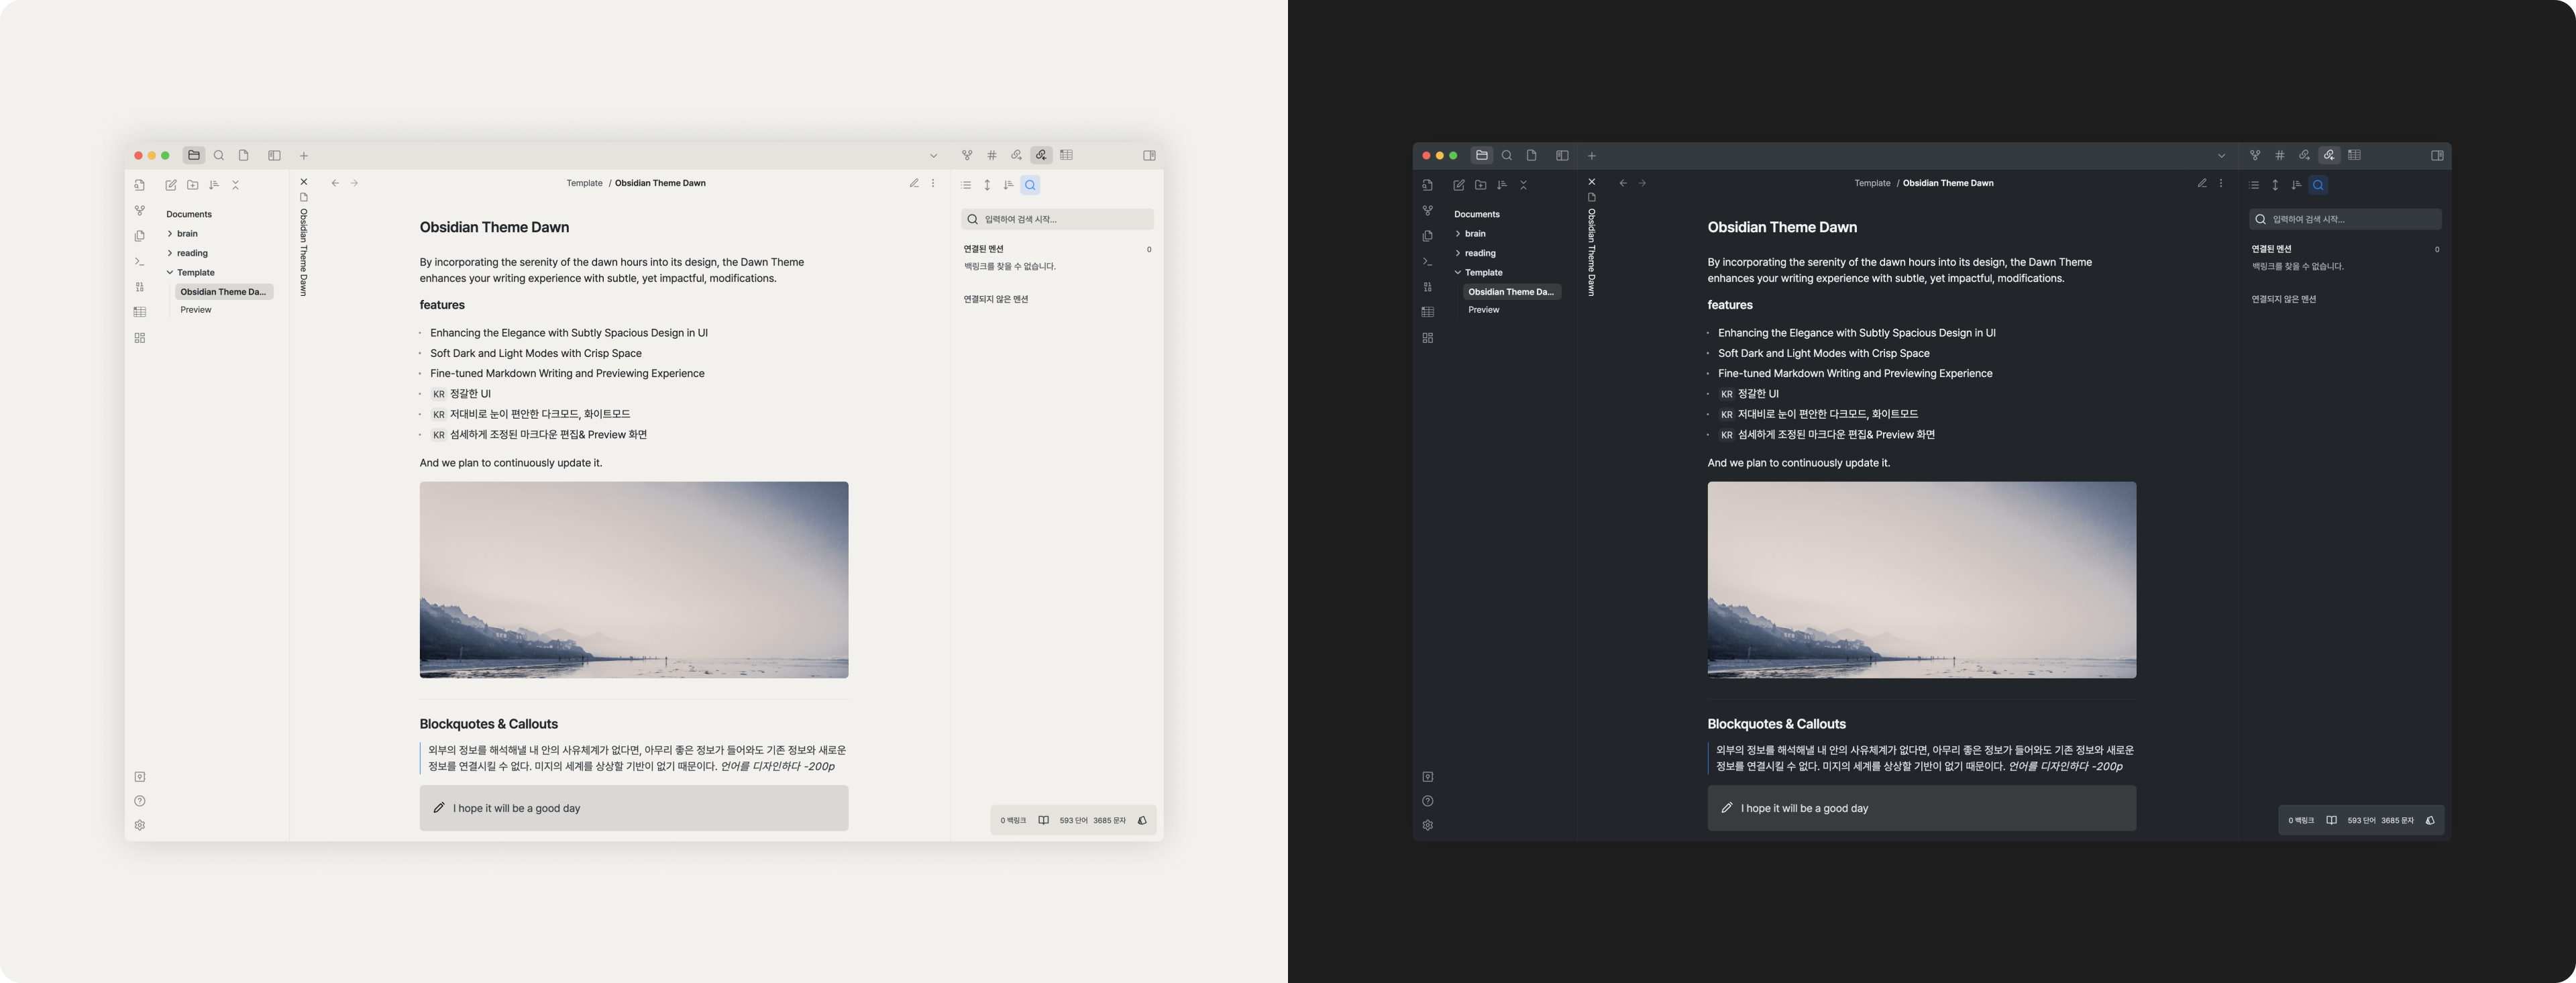This screenshot has height=983, width=2576.
Task: Create new folder in dark window explorer
Action: [1480, 185]
